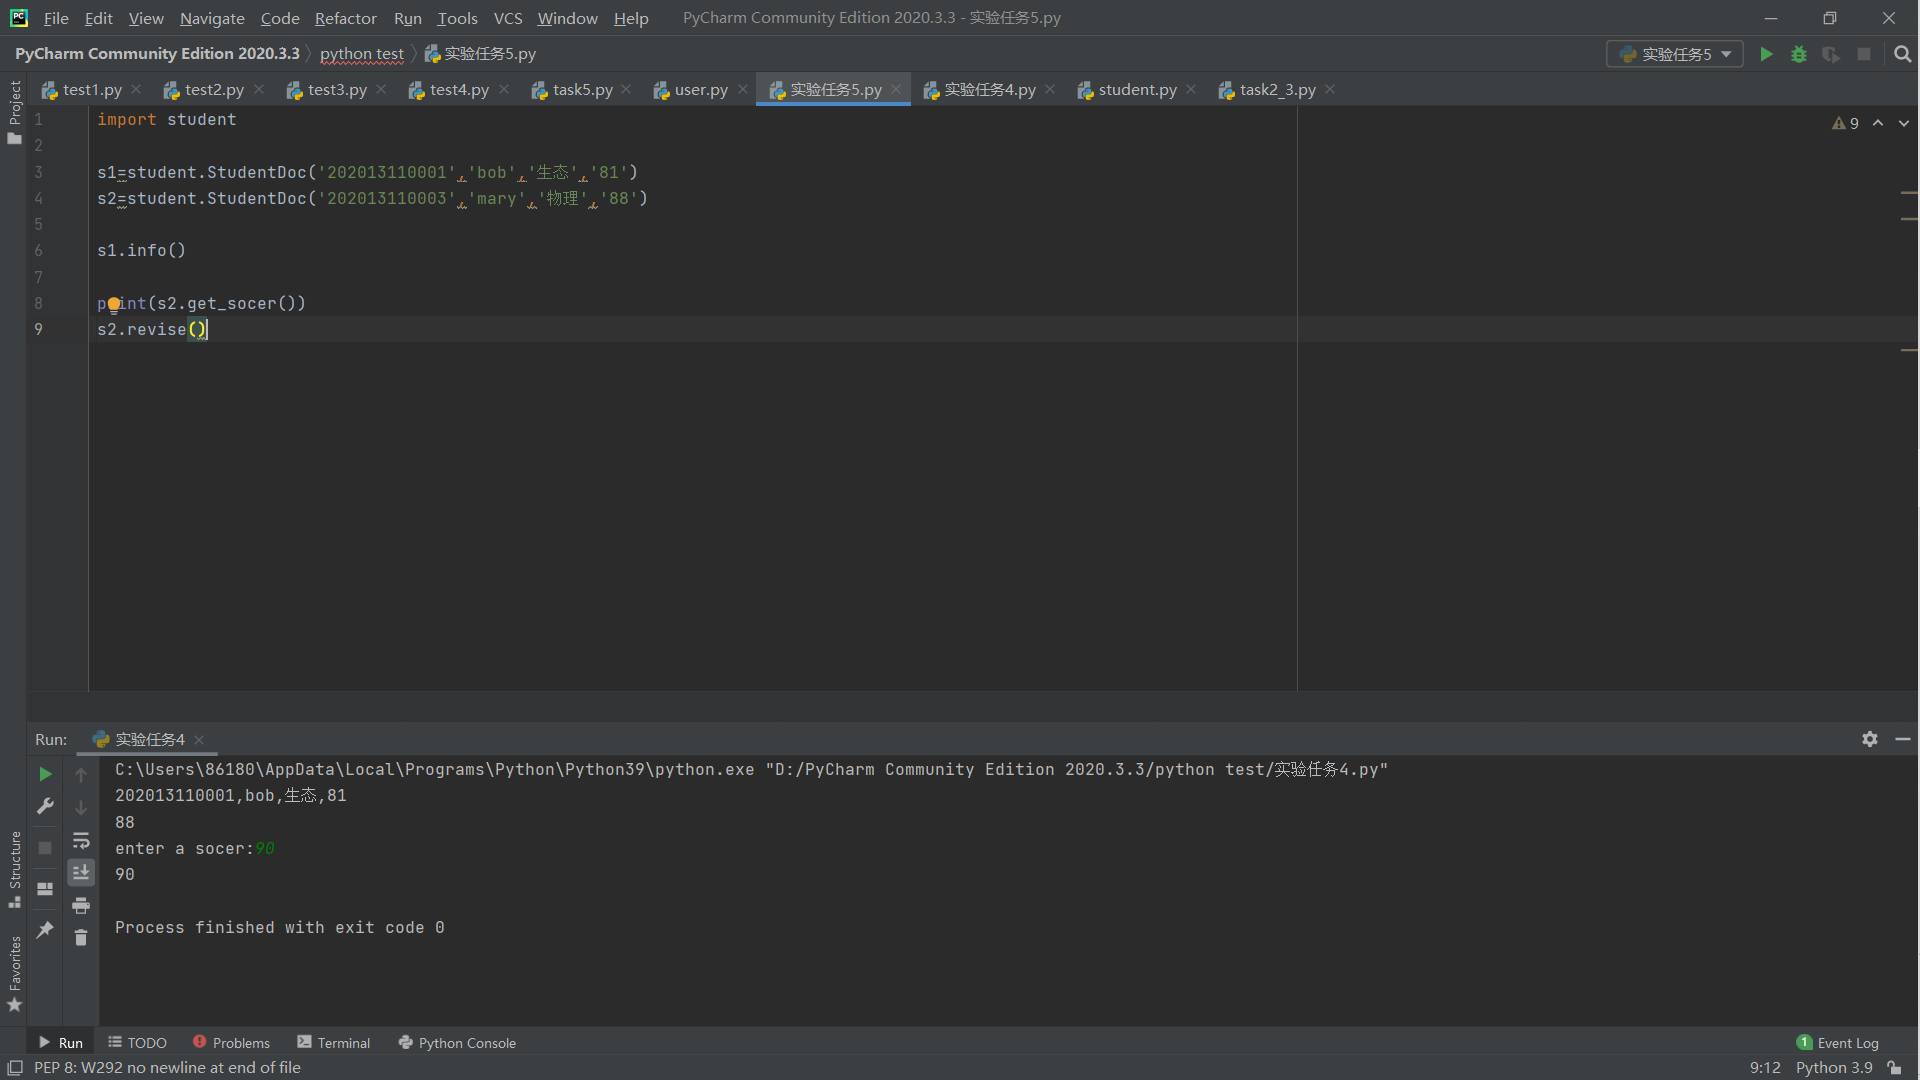Rerun program in Run panel

(x=45, y=774)
